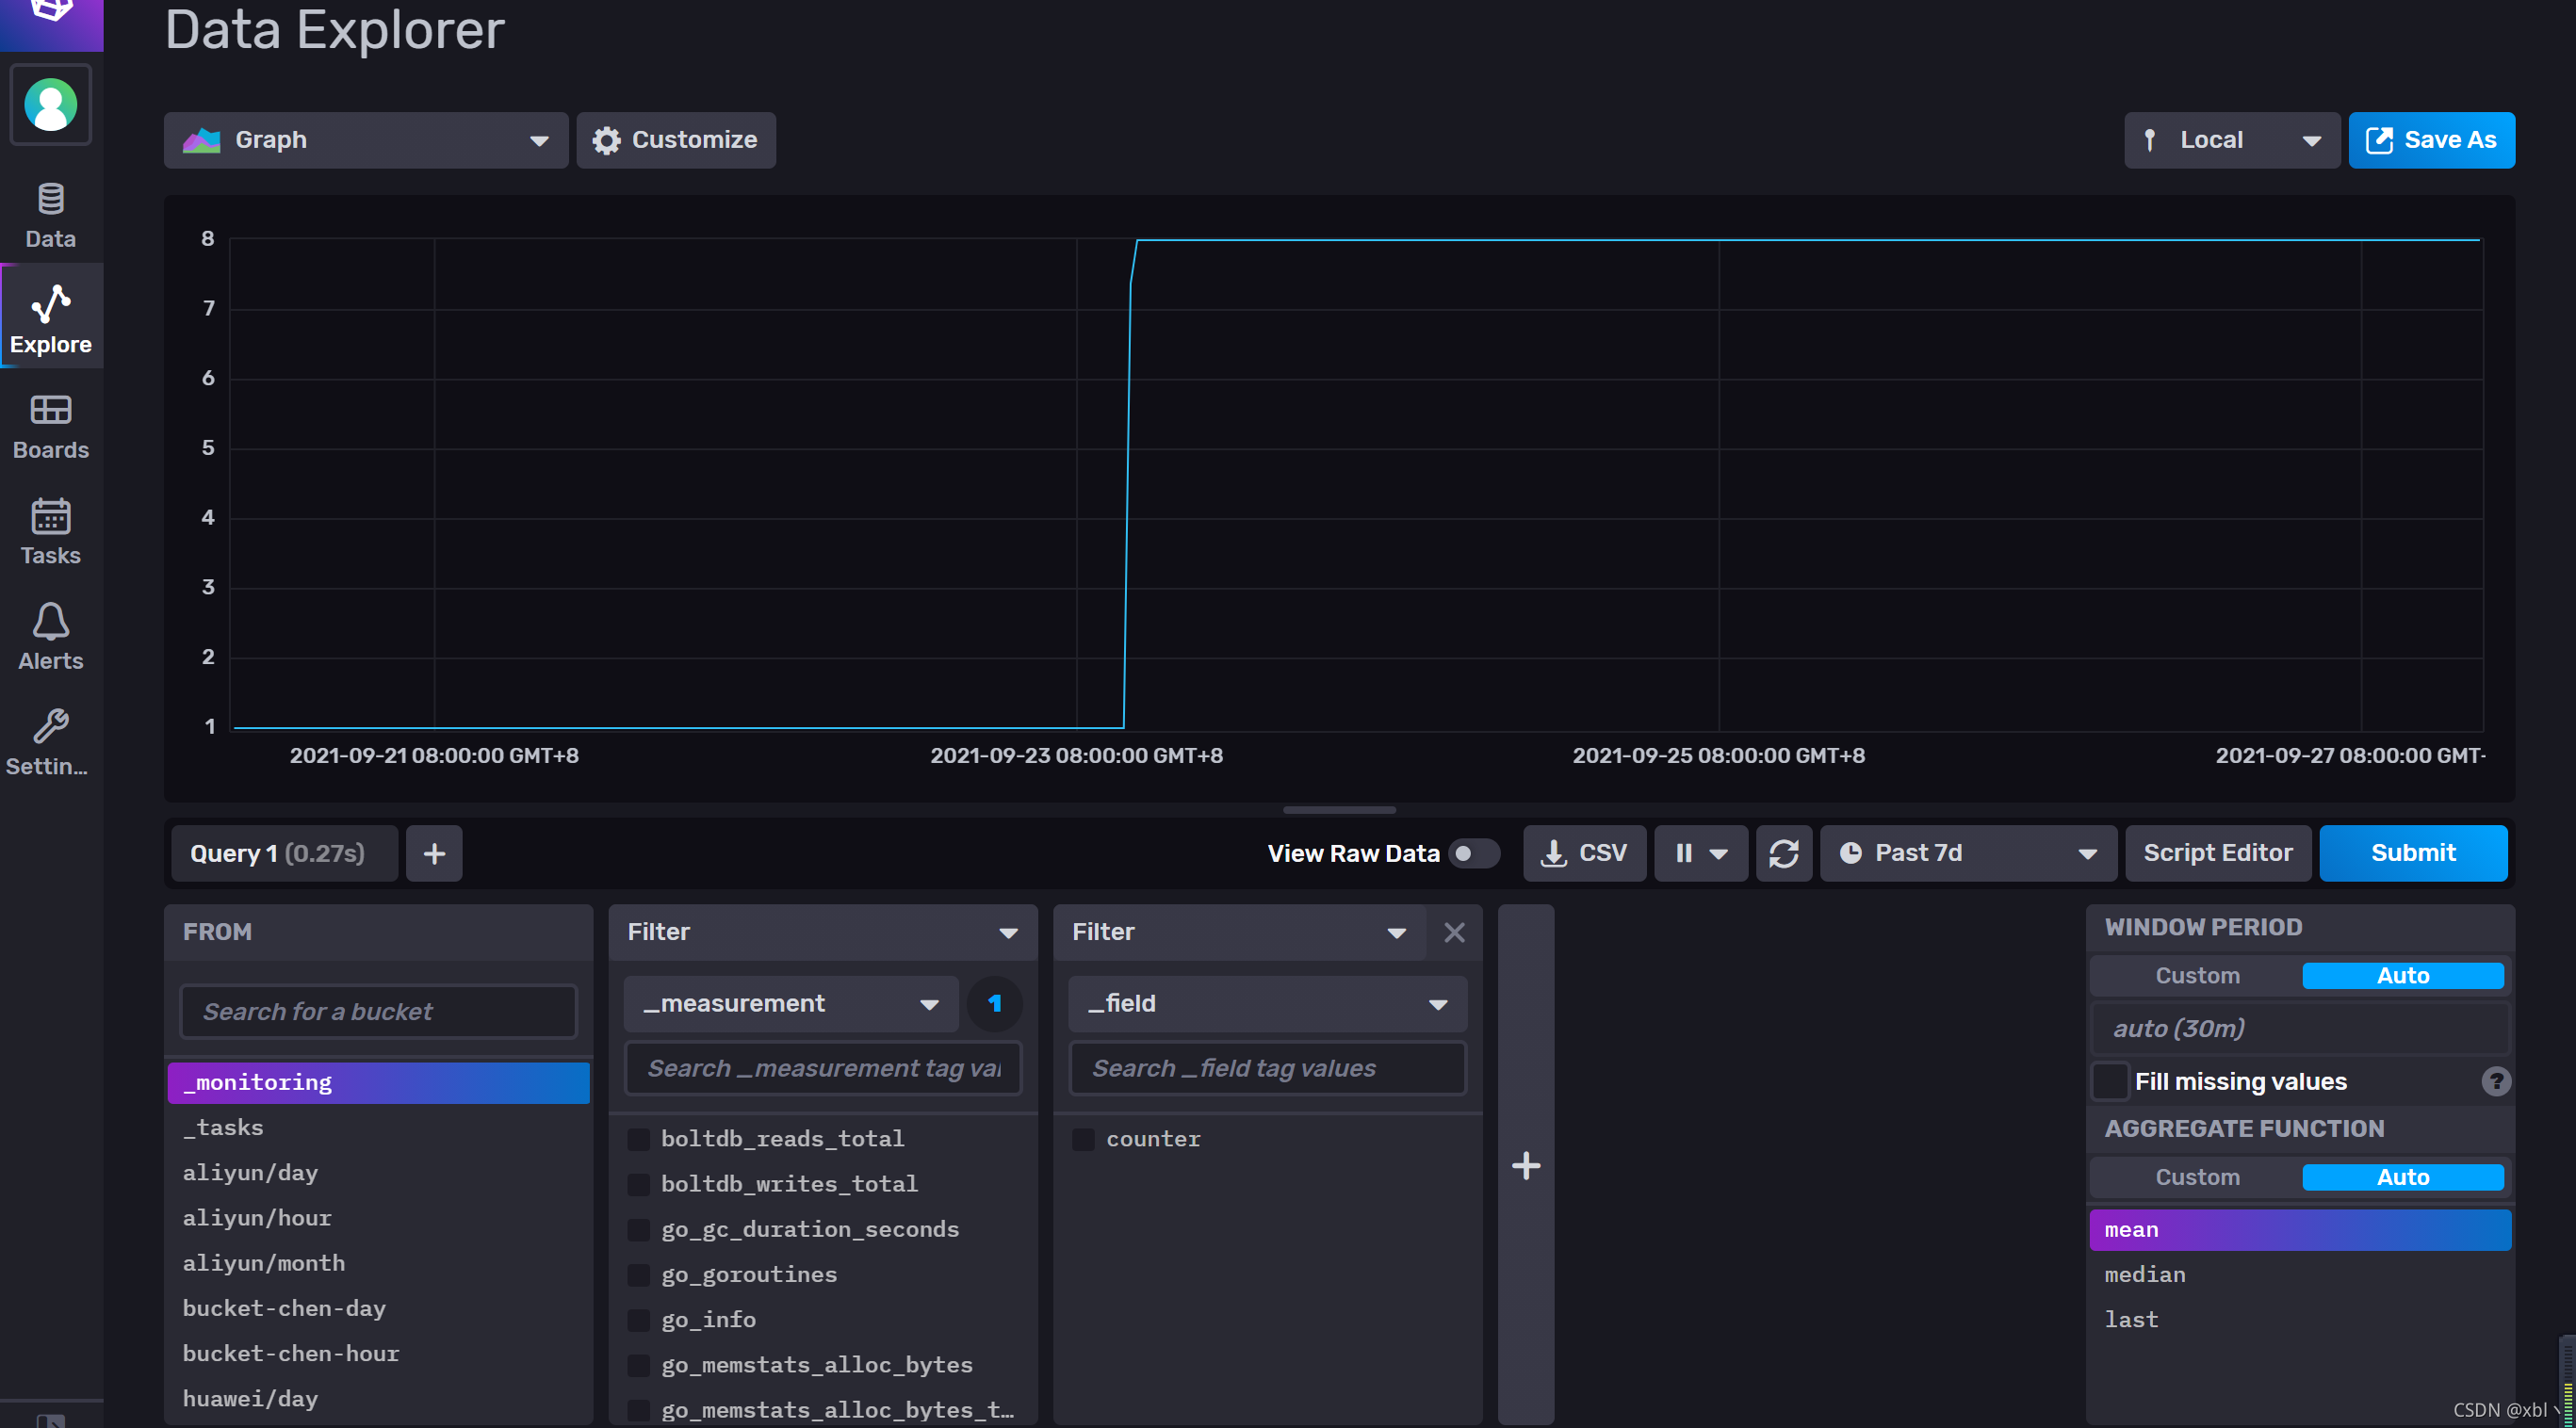Click the Search _field tag values field

point(1267,1068)
